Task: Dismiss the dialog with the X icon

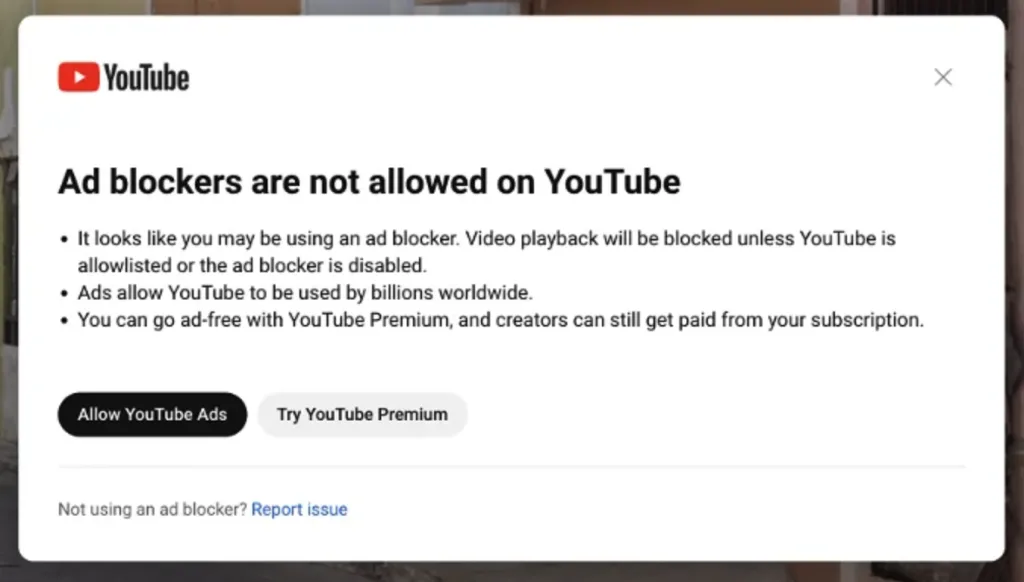Action: click(942, 77)
